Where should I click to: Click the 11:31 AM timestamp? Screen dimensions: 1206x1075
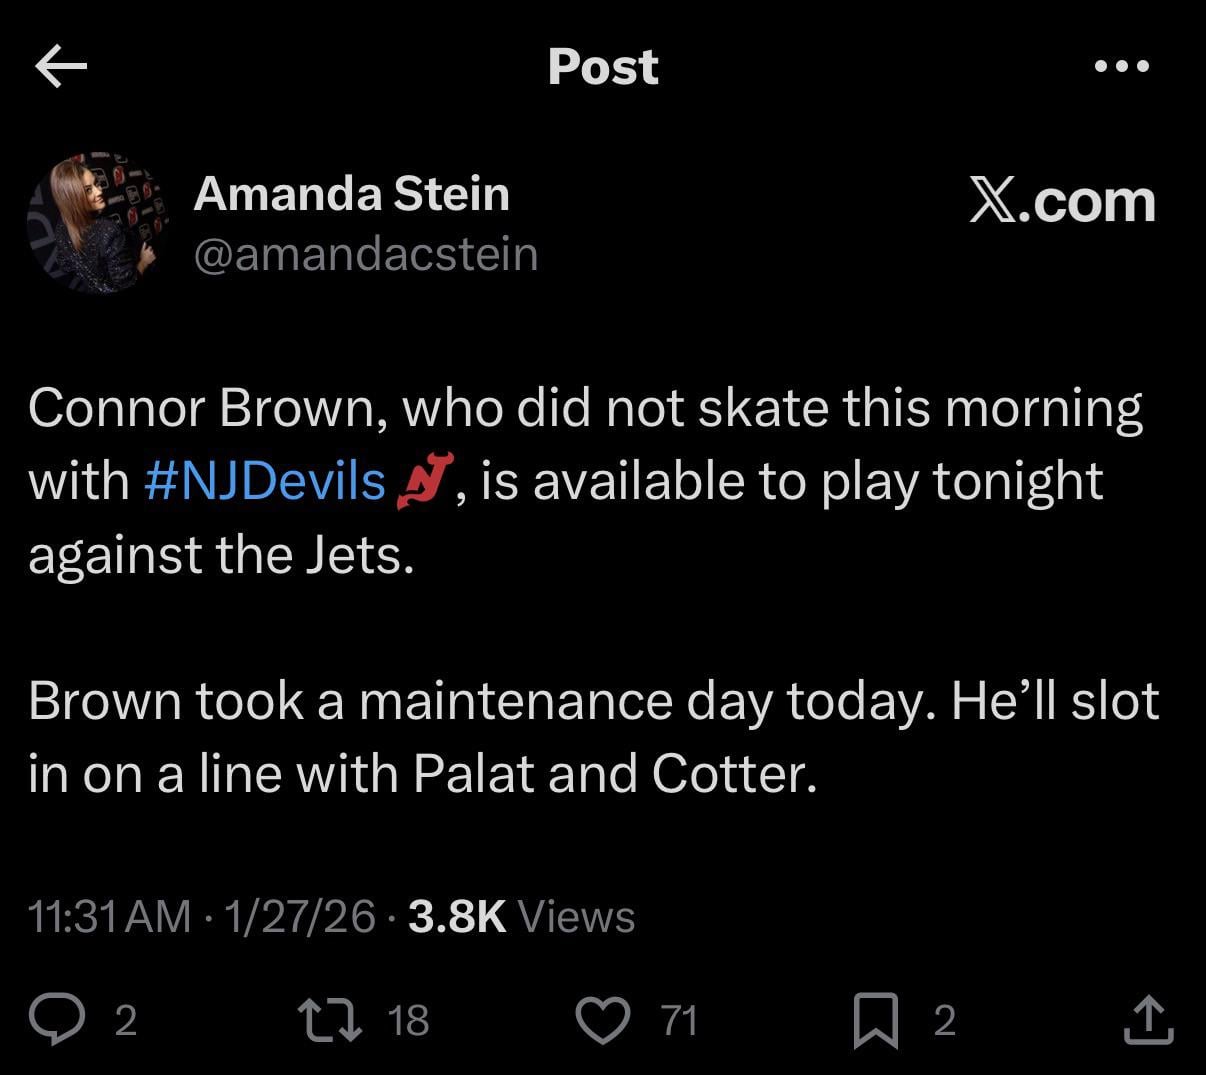pos(109,916)
